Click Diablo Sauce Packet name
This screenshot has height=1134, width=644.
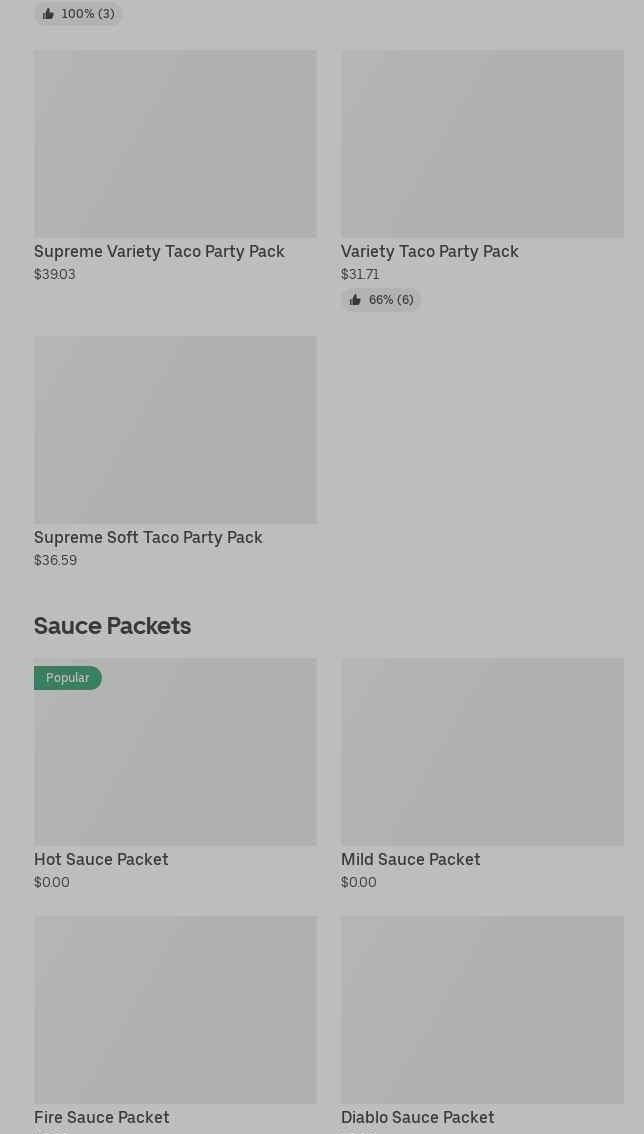417,1117
